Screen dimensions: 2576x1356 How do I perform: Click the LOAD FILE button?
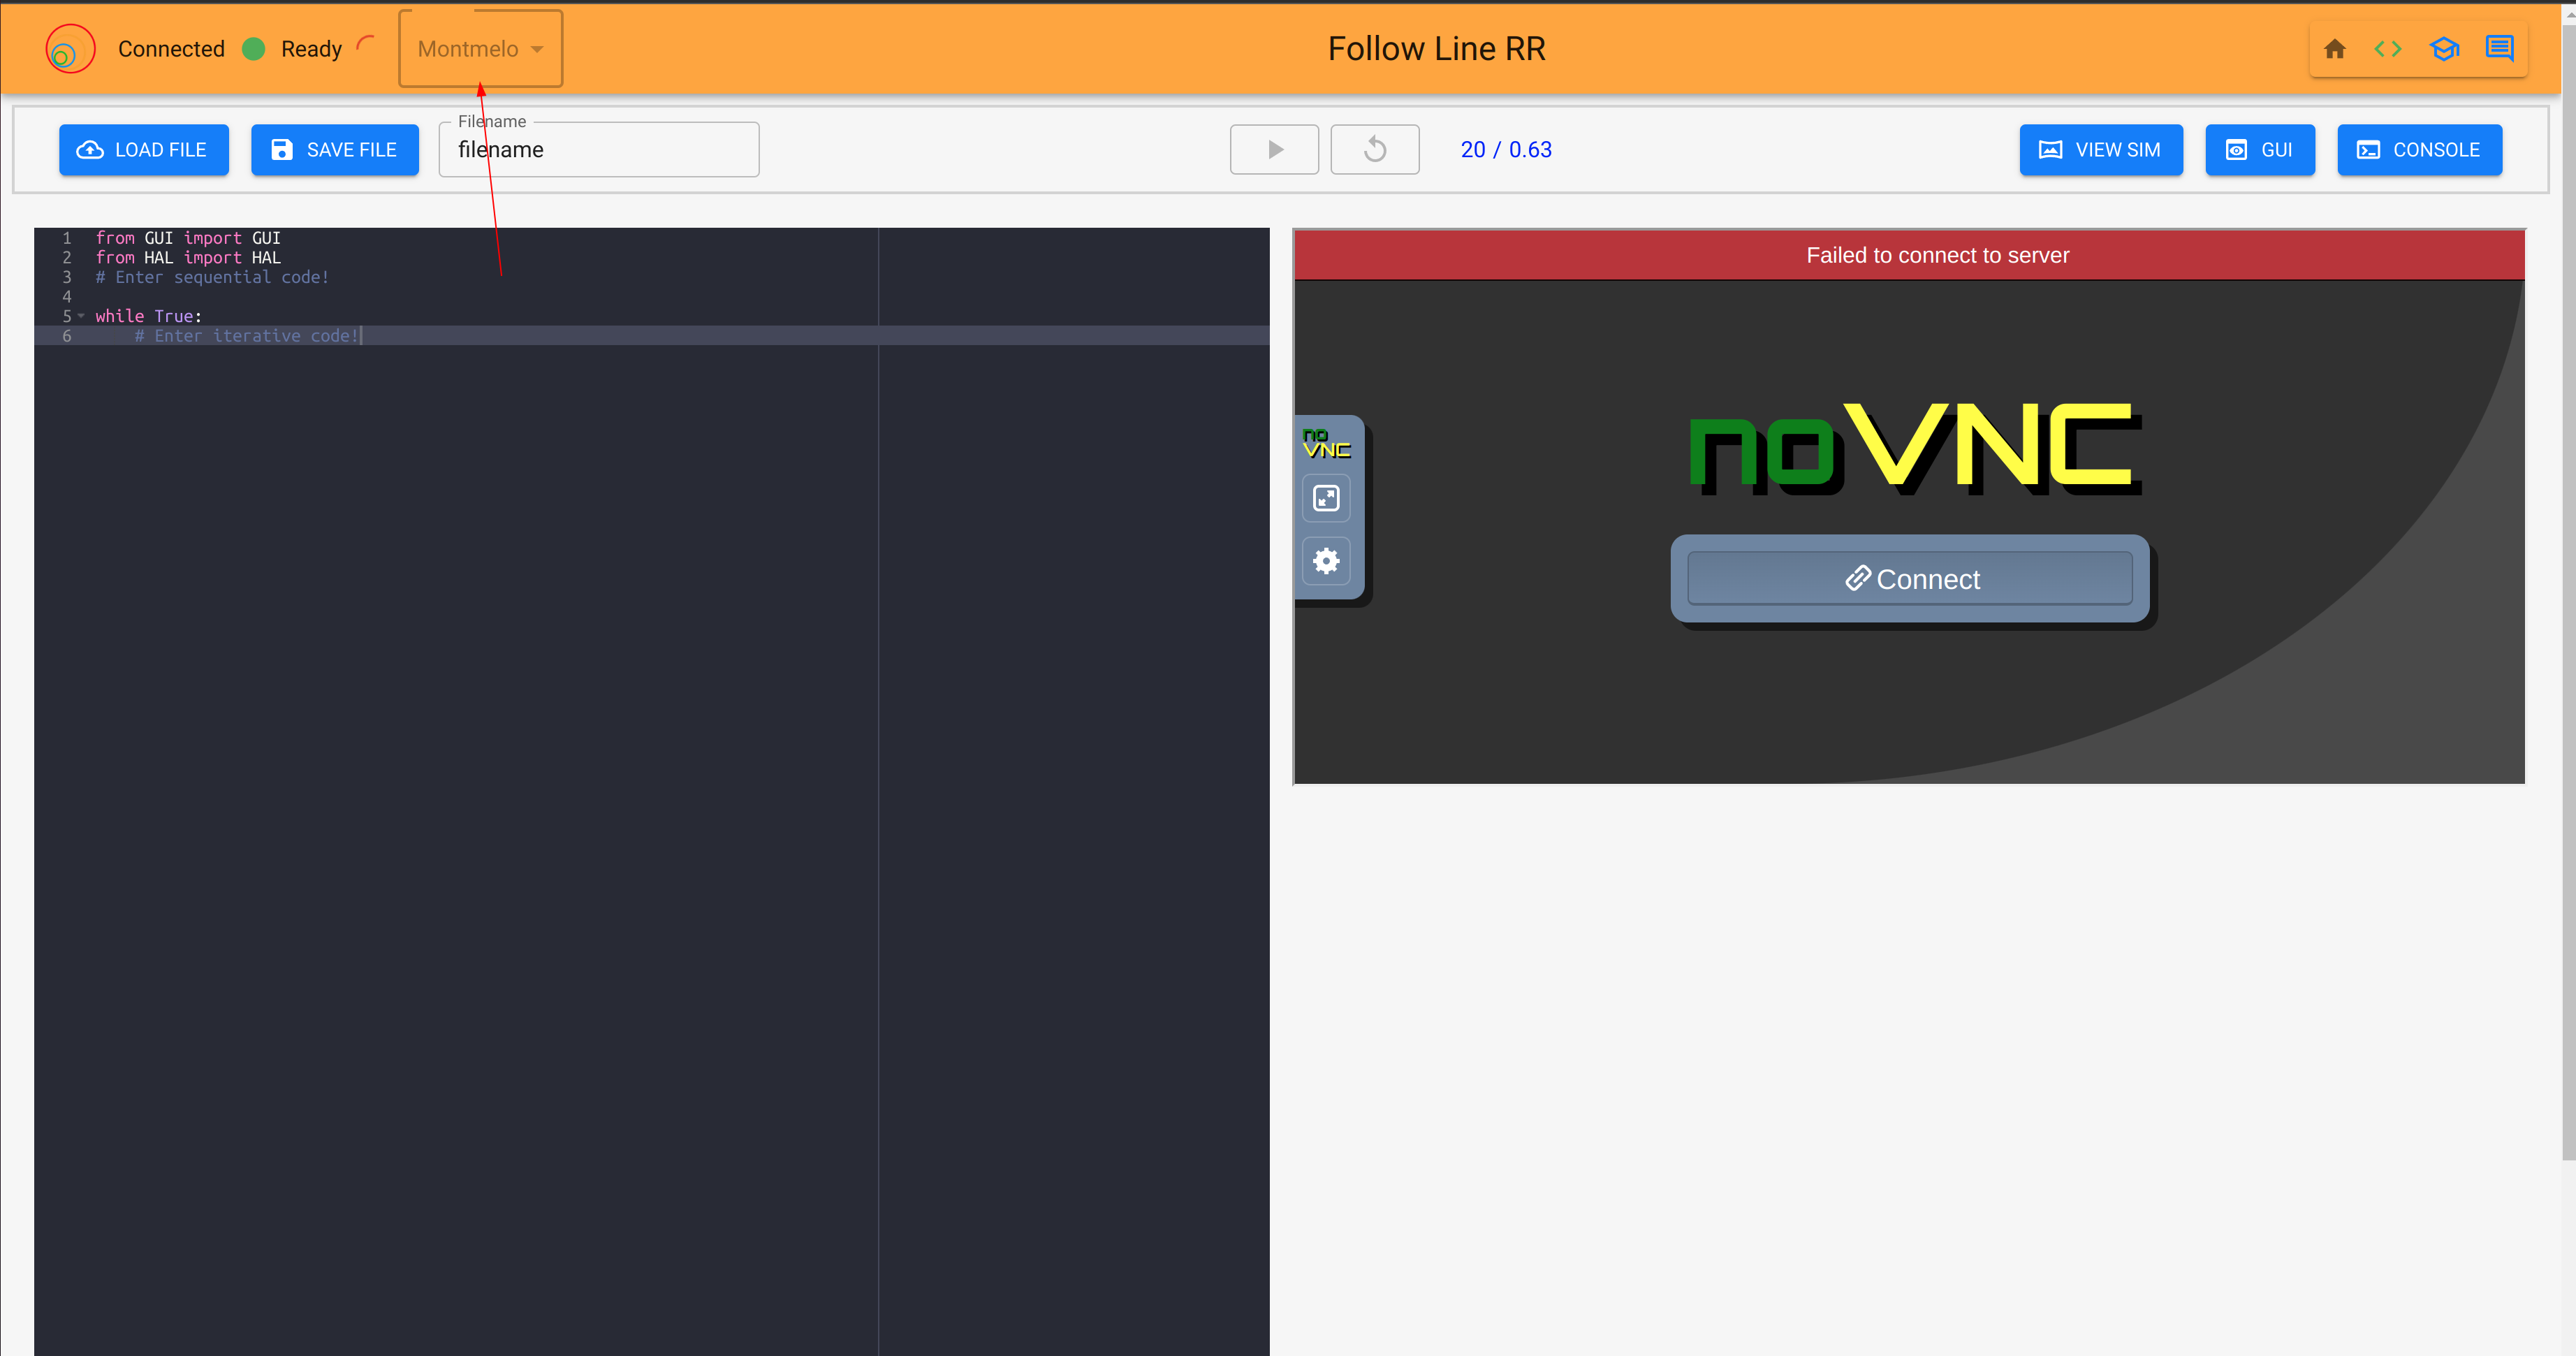click(x=143, y=149)
